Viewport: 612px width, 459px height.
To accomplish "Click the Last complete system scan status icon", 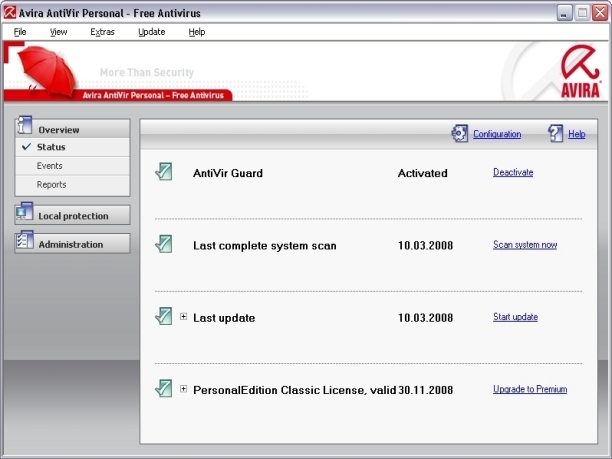I will [164, 244].
